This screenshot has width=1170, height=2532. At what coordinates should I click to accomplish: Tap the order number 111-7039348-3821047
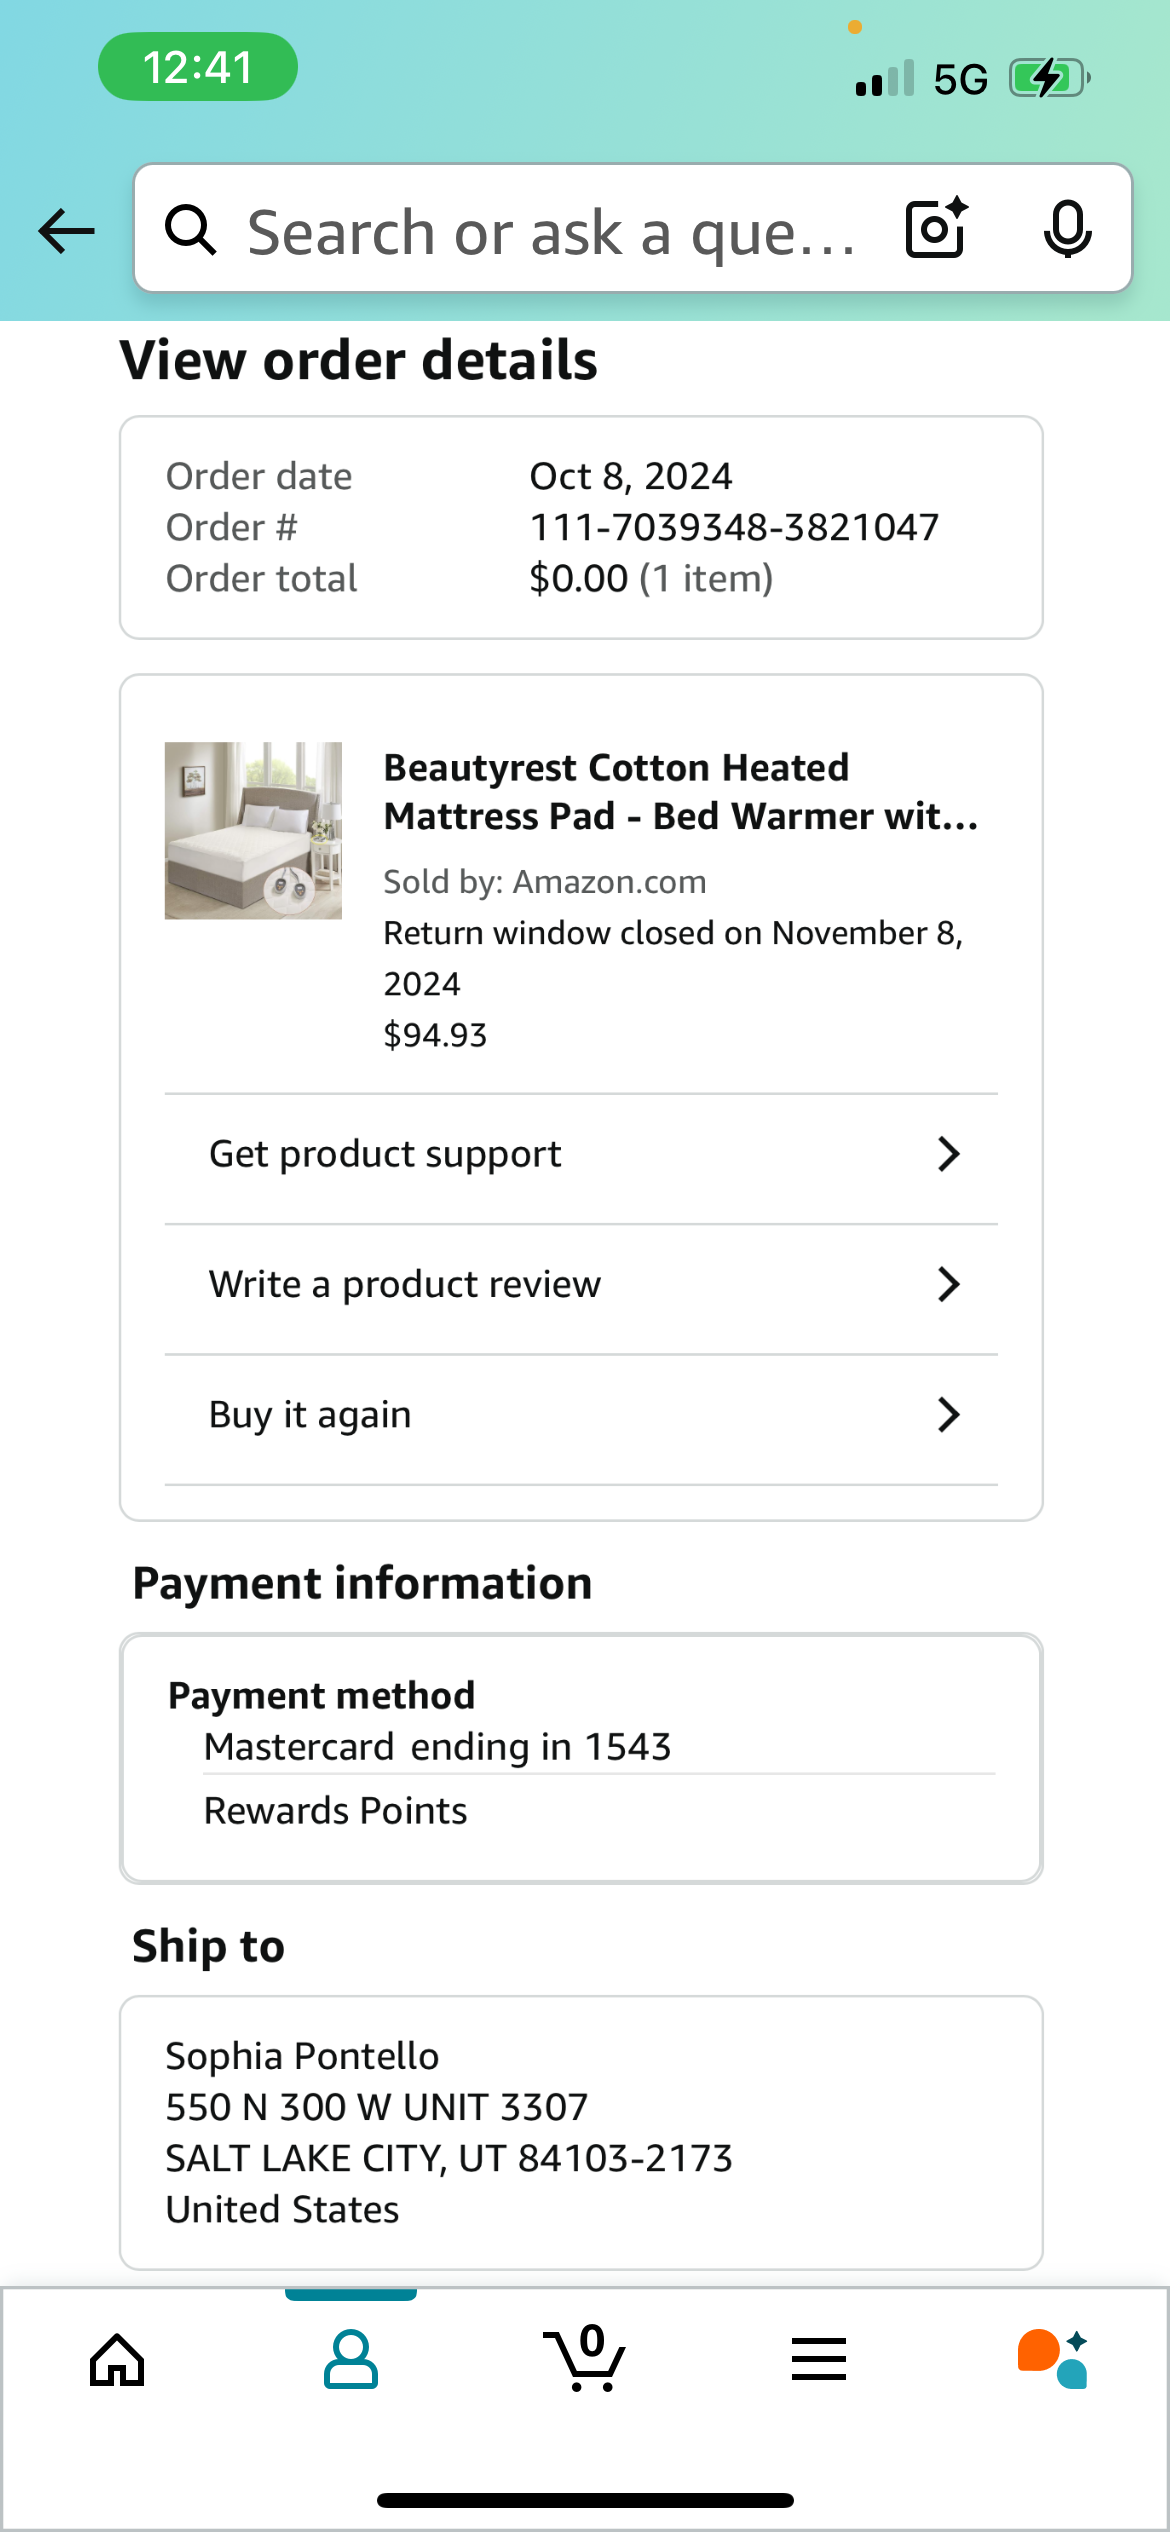coord(734,527)
